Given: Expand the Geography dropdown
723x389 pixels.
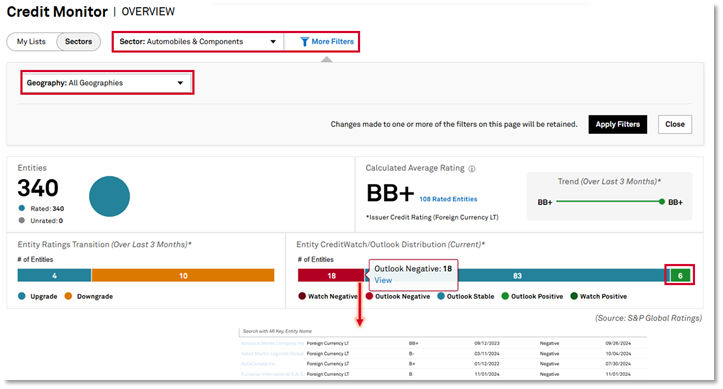Looking at the screenshot, I should pyautogui.click(x=107, y=83).
